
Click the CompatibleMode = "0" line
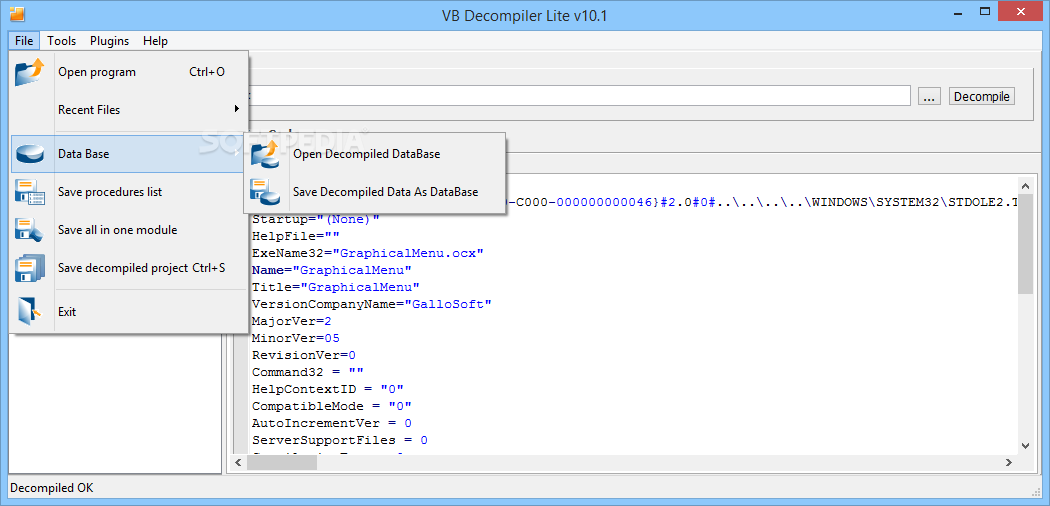click(331, 406)
